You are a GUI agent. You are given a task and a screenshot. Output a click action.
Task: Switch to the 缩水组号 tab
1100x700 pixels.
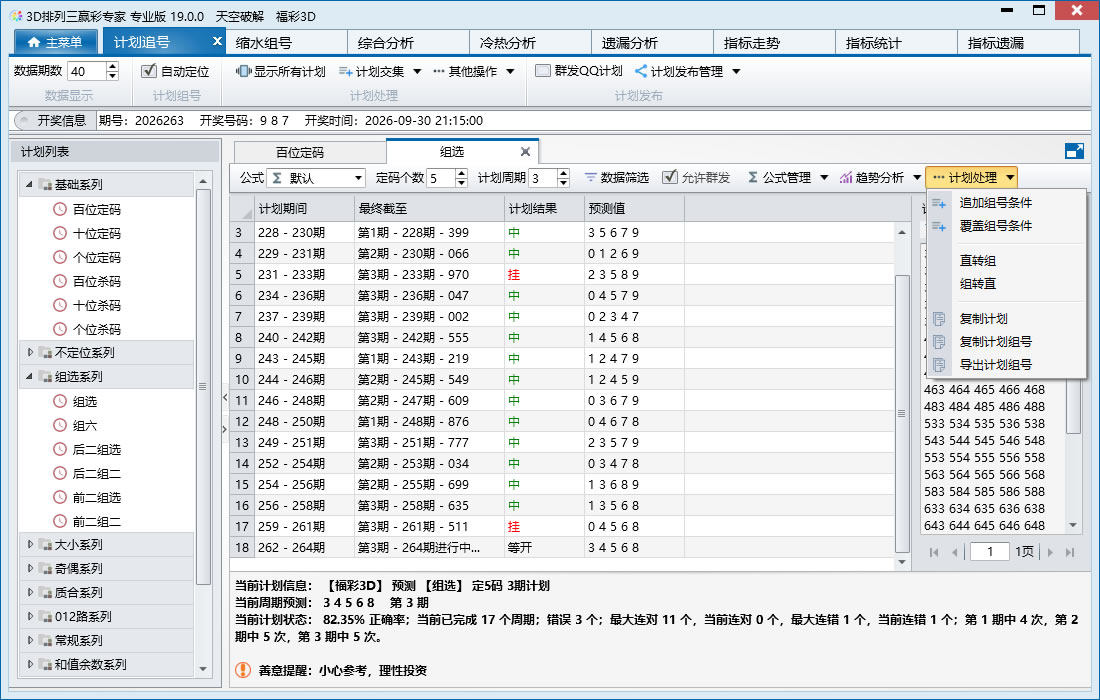tap(286, 43)
